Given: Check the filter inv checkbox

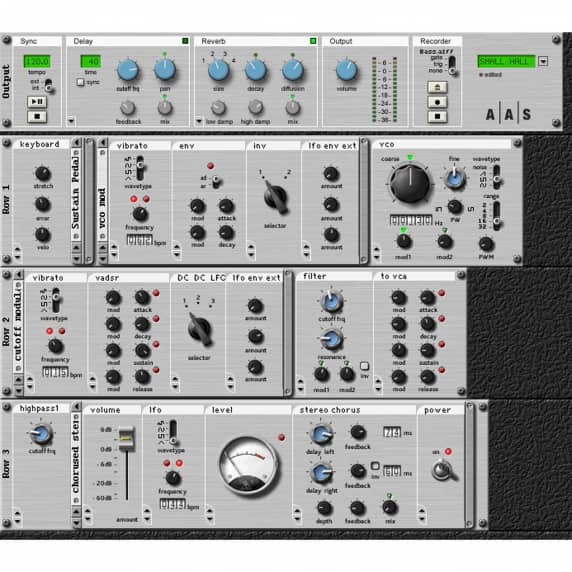Looking at the screenshot, I should point(364,366).
